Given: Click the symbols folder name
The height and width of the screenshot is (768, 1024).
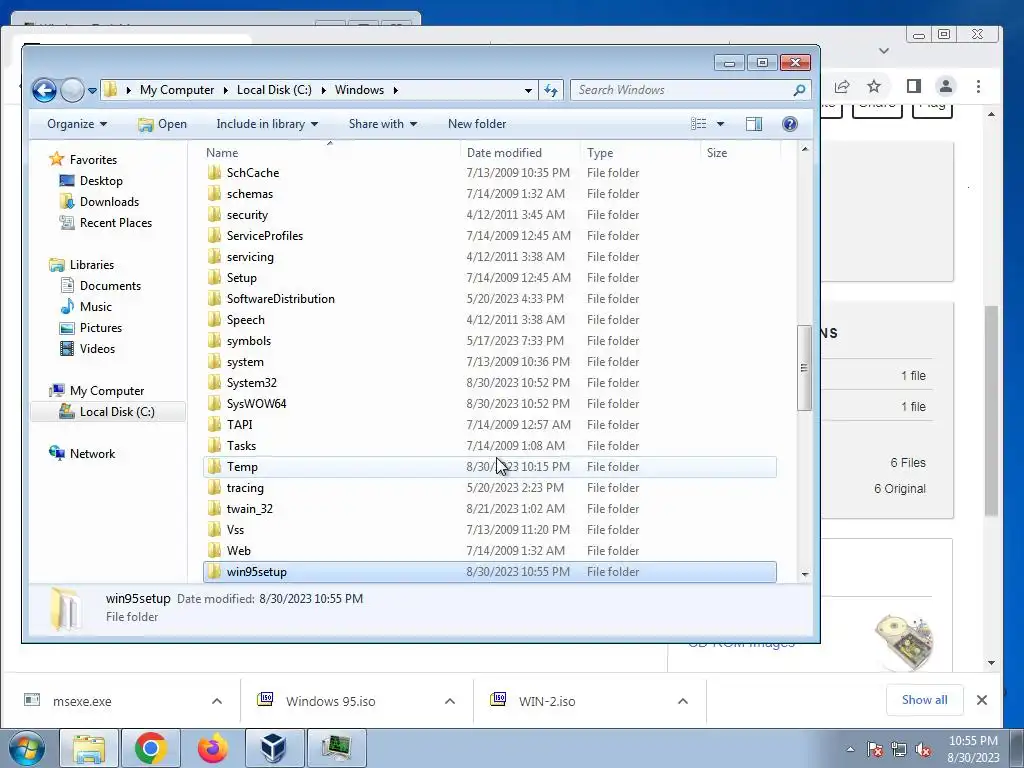Looking at the screenshot, I should tap(248, 341).
